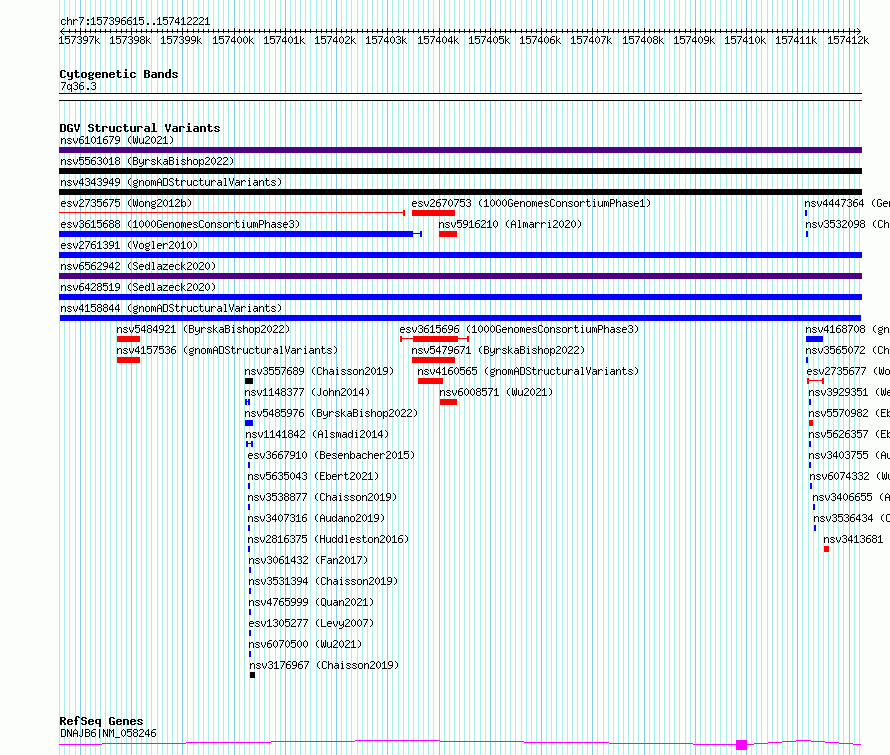Click nsv4158844 gnomADStructuralVariants label
The width and height of the screenshot is (890, 755).
171,308
